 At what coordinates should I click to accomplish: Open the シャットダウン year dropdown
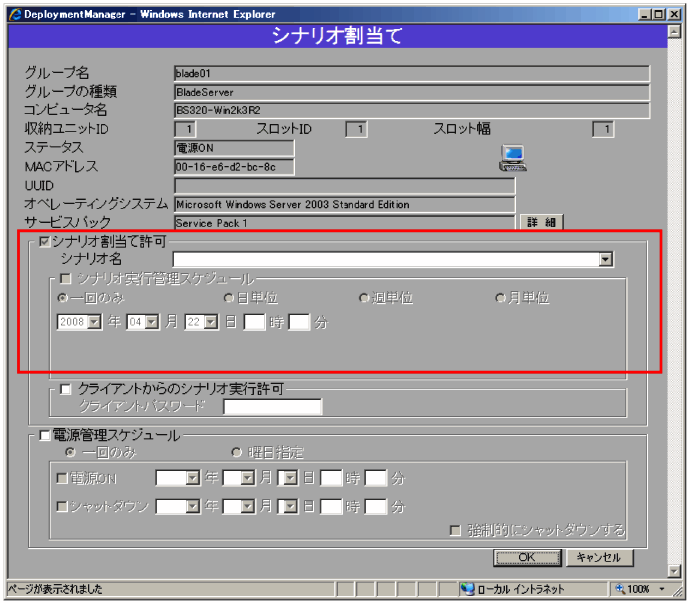pyautogui.click(x=193, y=506)
